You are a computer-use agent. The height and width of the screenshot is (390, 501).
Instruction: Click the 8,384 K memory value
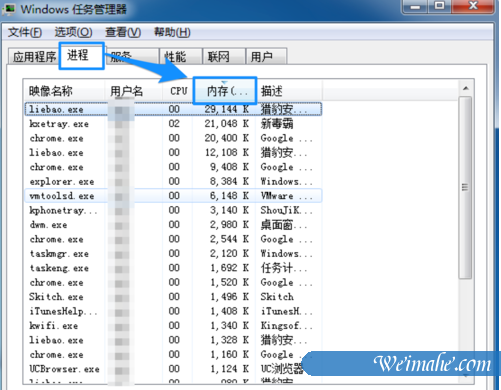pyautogui.click(x=229, y=181)
